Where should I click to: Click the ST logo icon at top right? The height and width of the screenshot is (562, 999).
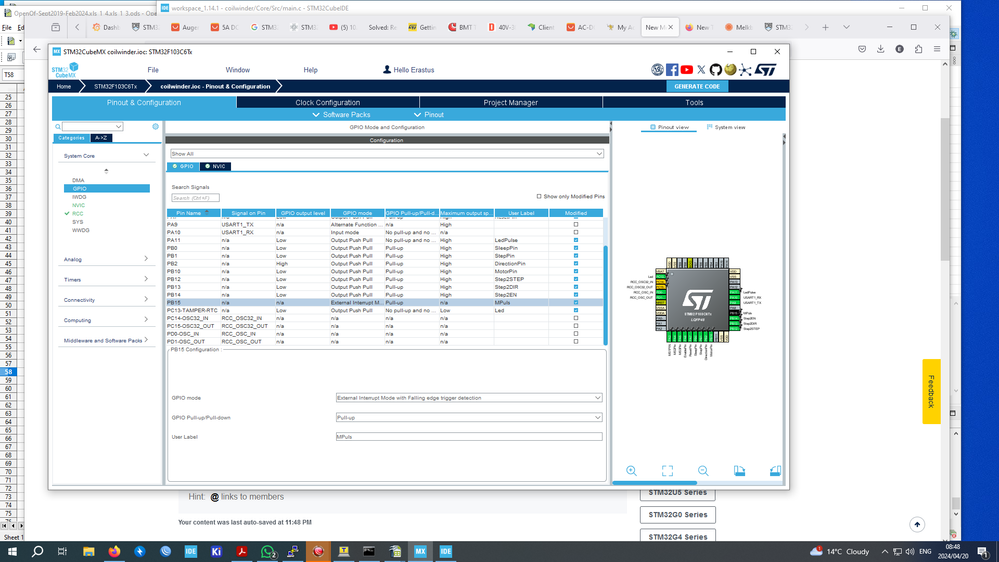tap(766, 70)
